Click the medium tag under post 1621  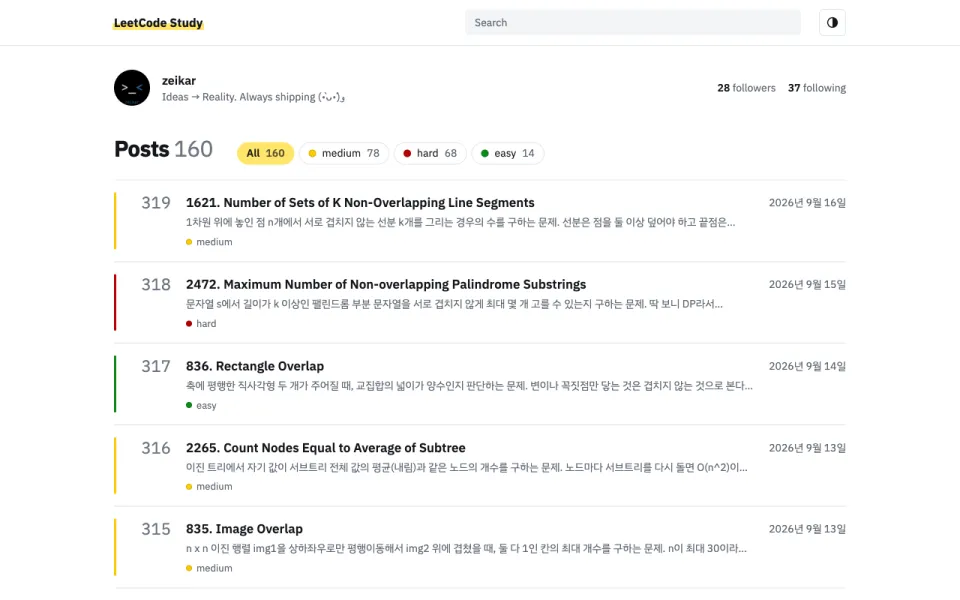pyautogui.click(x=209, y=242)
